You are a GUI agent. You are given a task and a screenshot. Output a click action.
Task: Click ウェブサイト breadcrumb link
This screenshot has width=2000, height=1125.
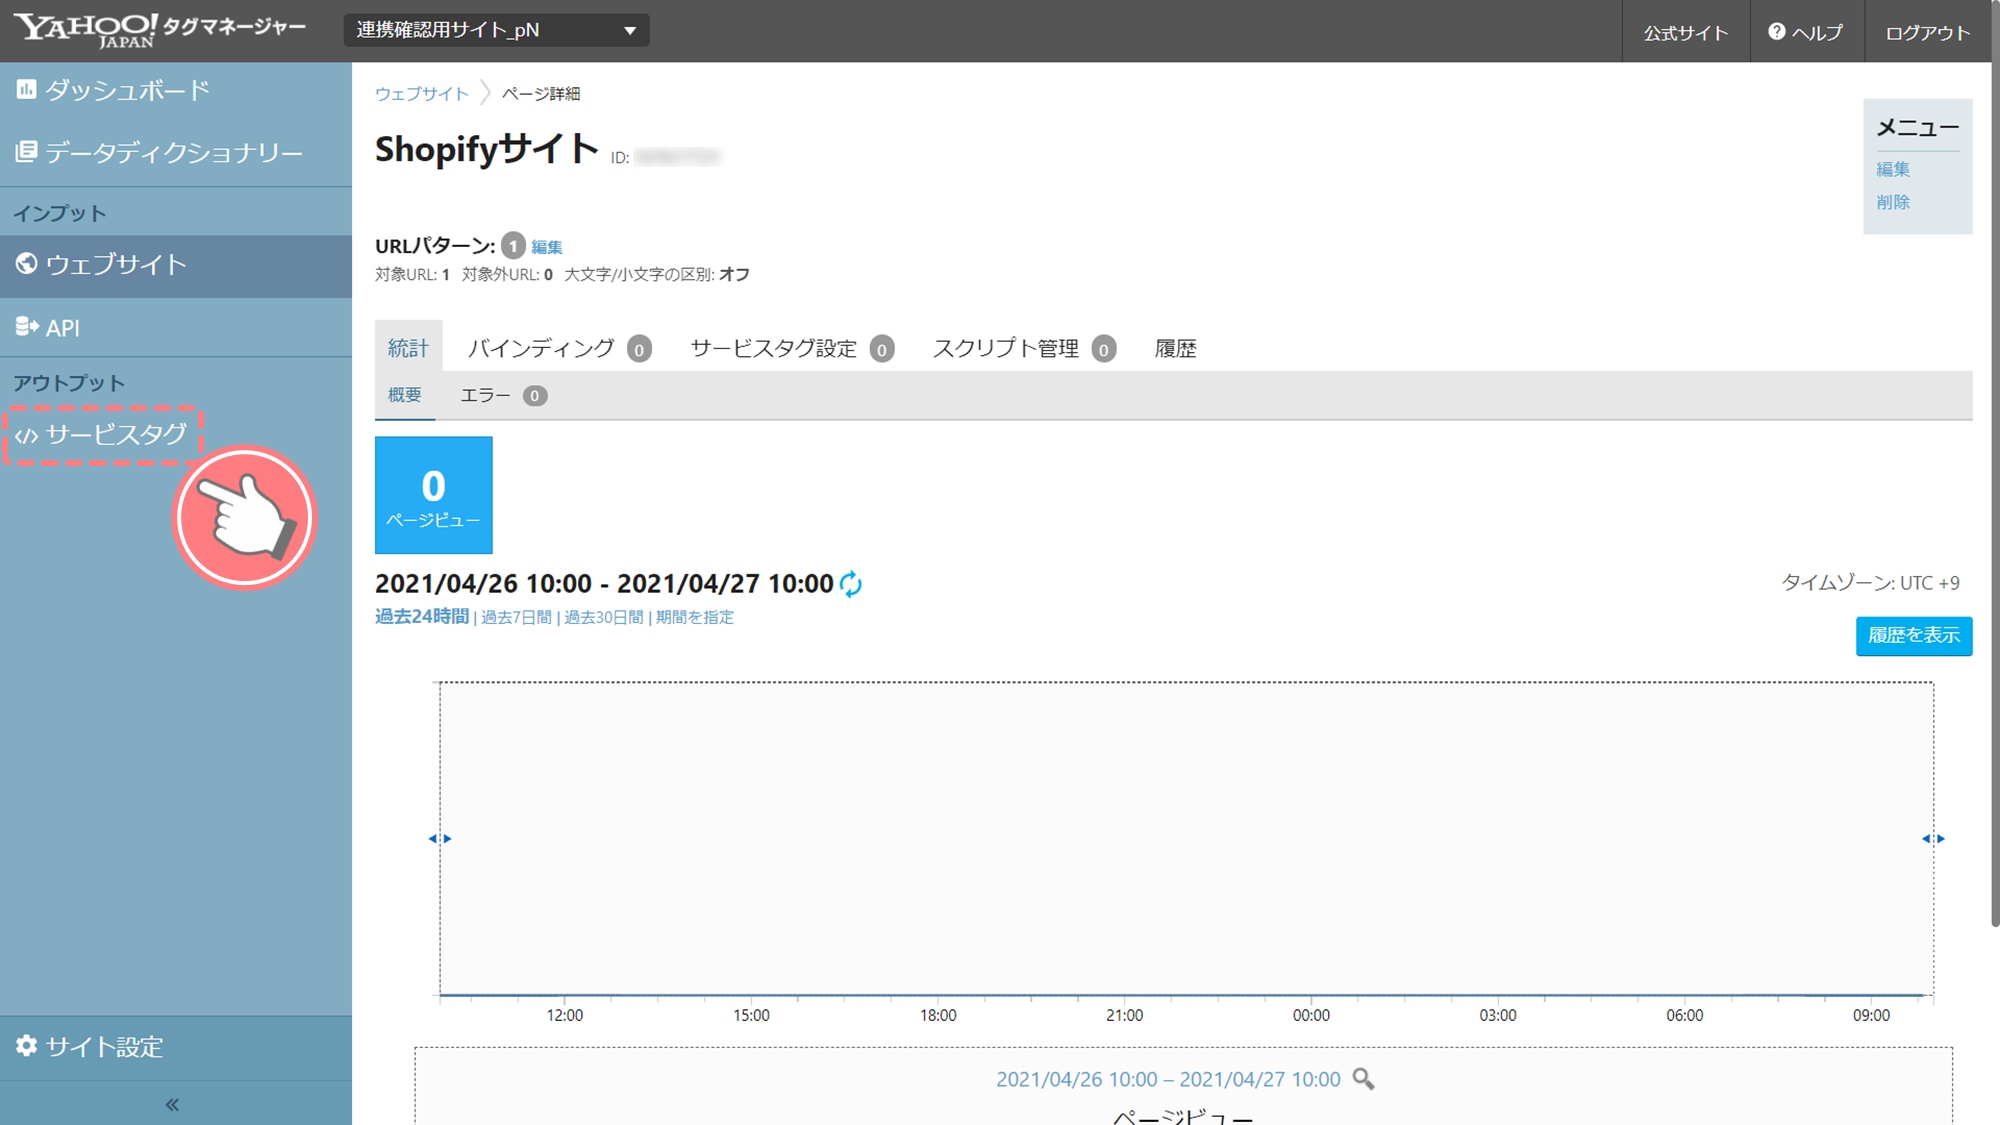tap(421, 94)
